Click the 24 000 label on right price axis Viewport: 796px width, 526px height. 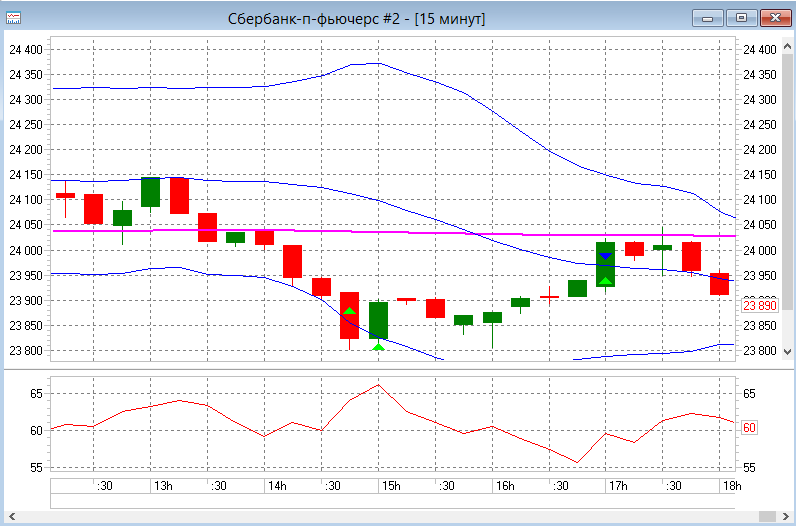pos(760,250)
